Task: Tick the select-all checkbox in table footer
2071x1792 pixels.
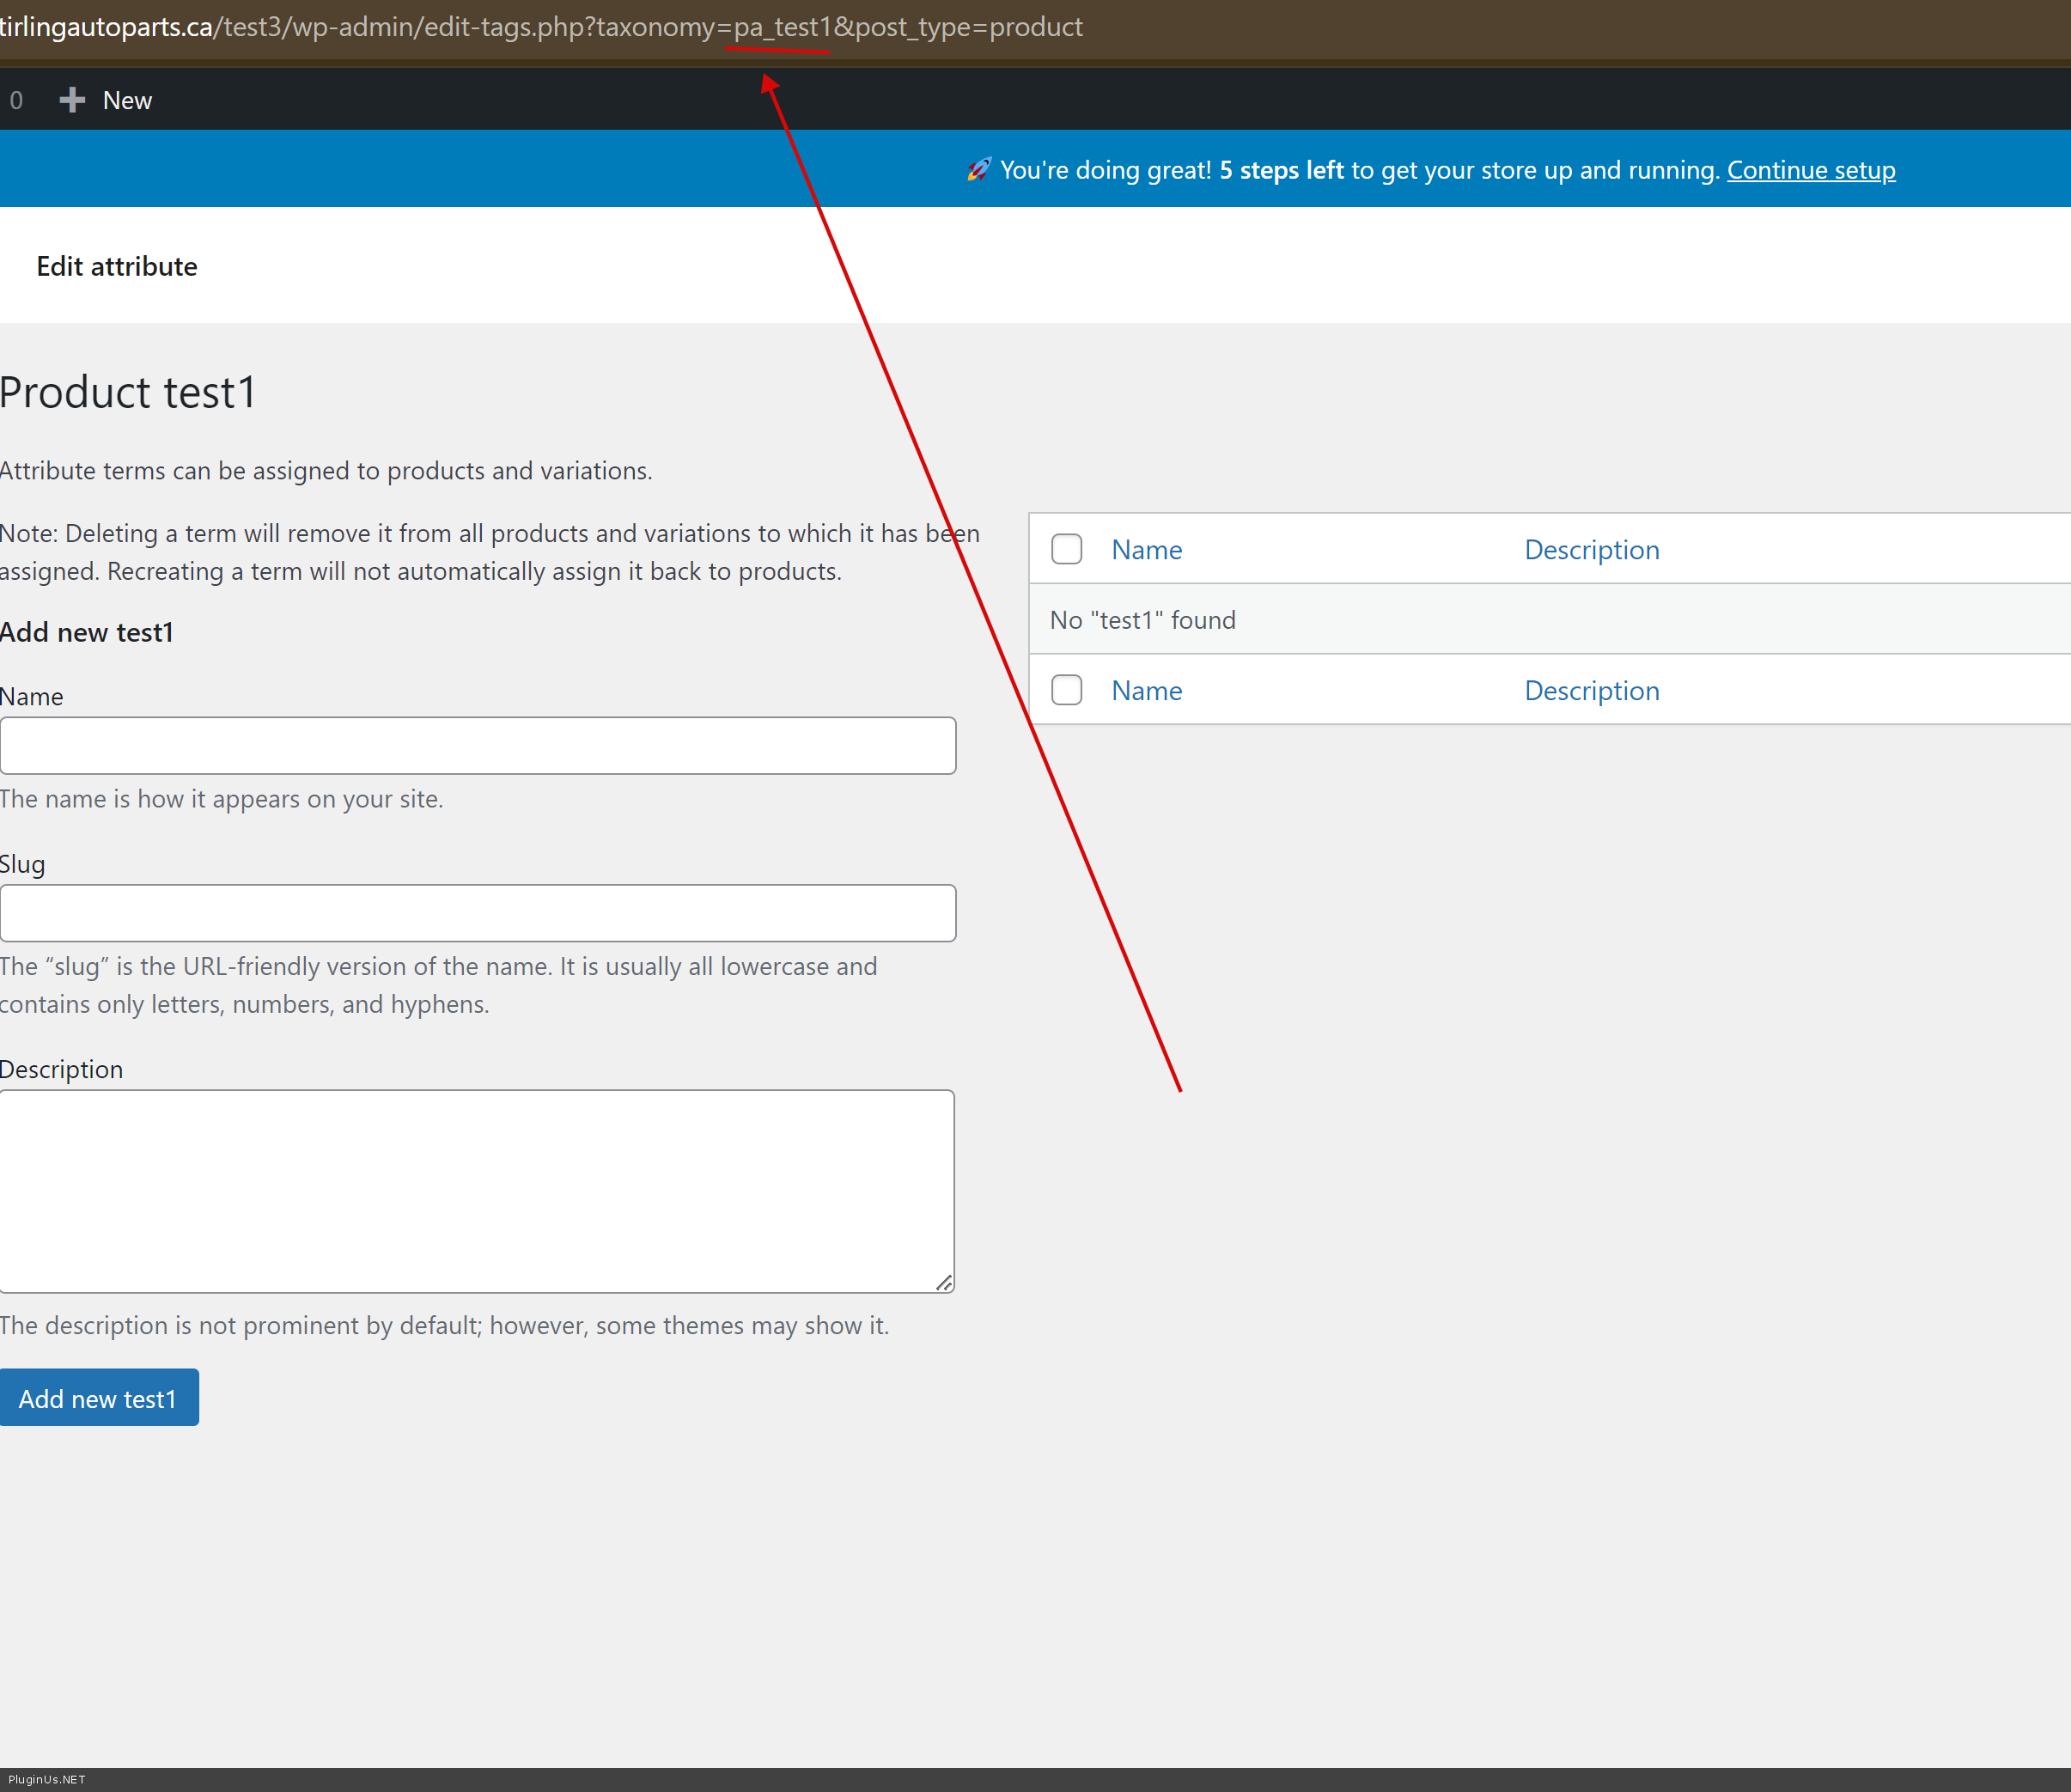Action: [x=1066, y=690]
